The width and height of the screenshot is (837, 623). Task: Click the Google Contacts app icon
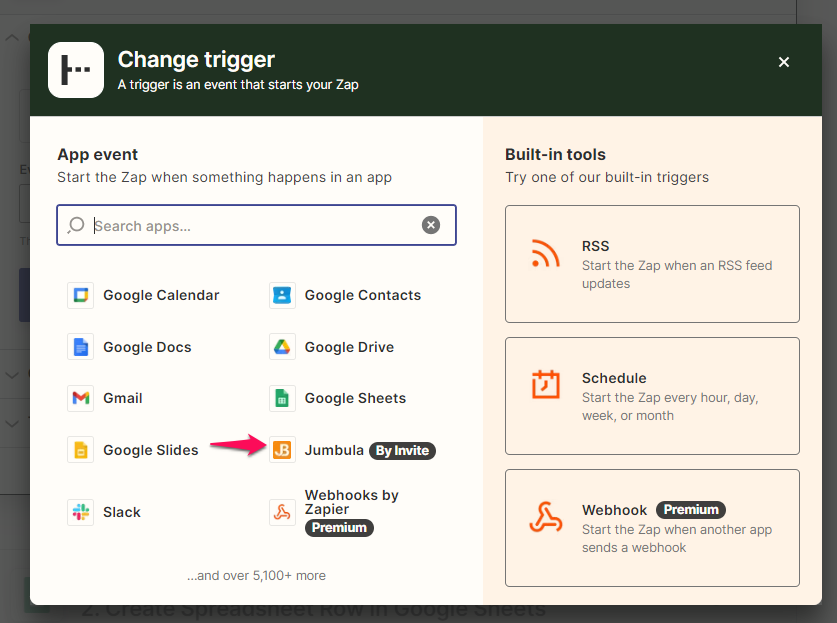[x=282, y=295]
